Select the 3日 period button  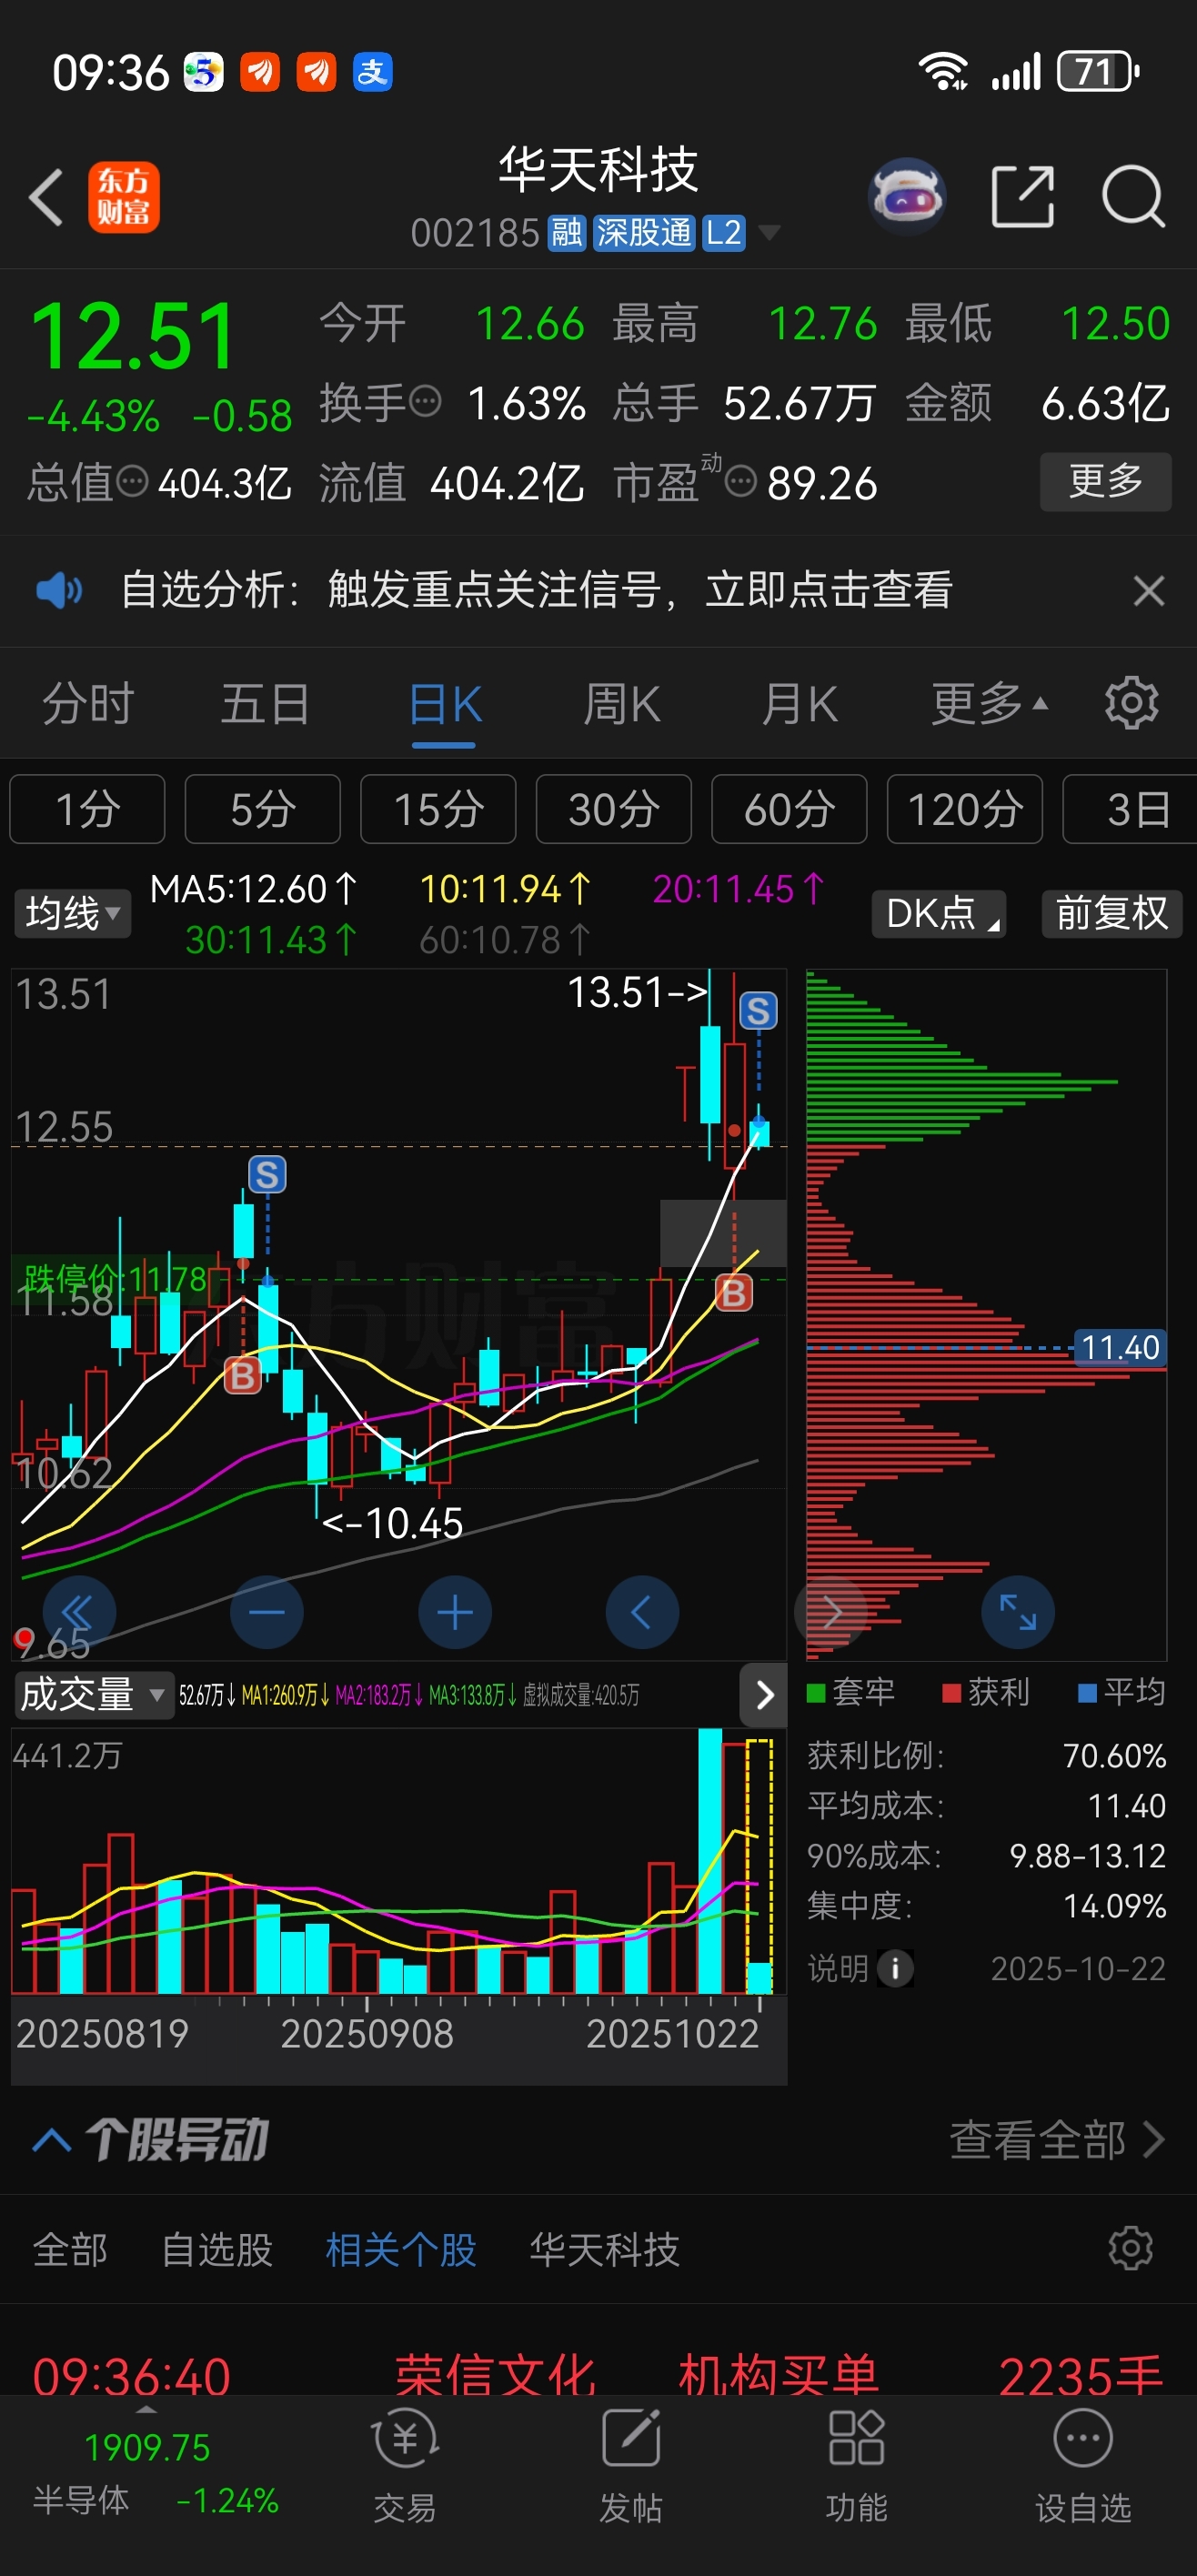pos(1130,809)
